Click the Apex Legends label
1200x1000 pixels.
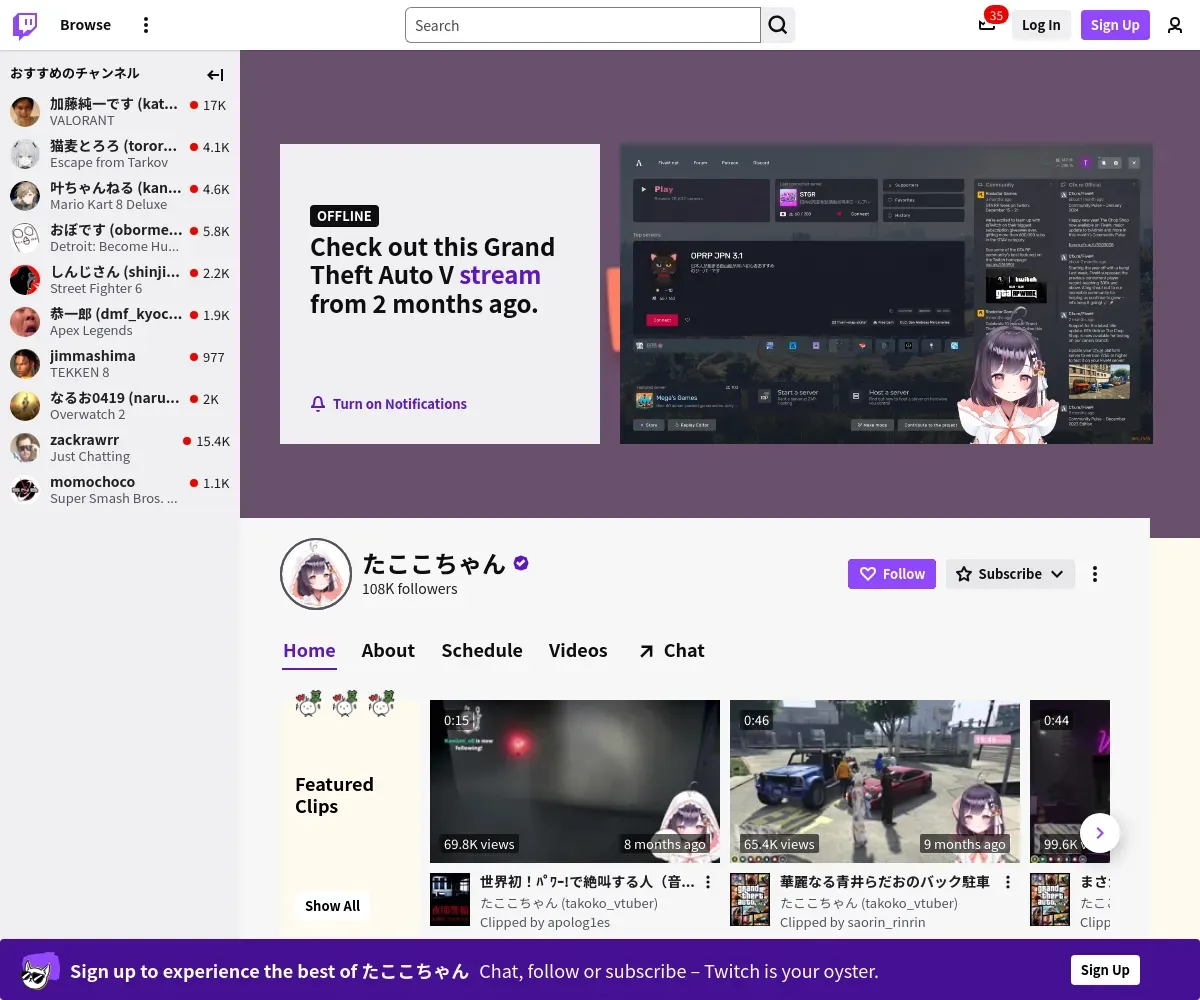tap(91, 330)
